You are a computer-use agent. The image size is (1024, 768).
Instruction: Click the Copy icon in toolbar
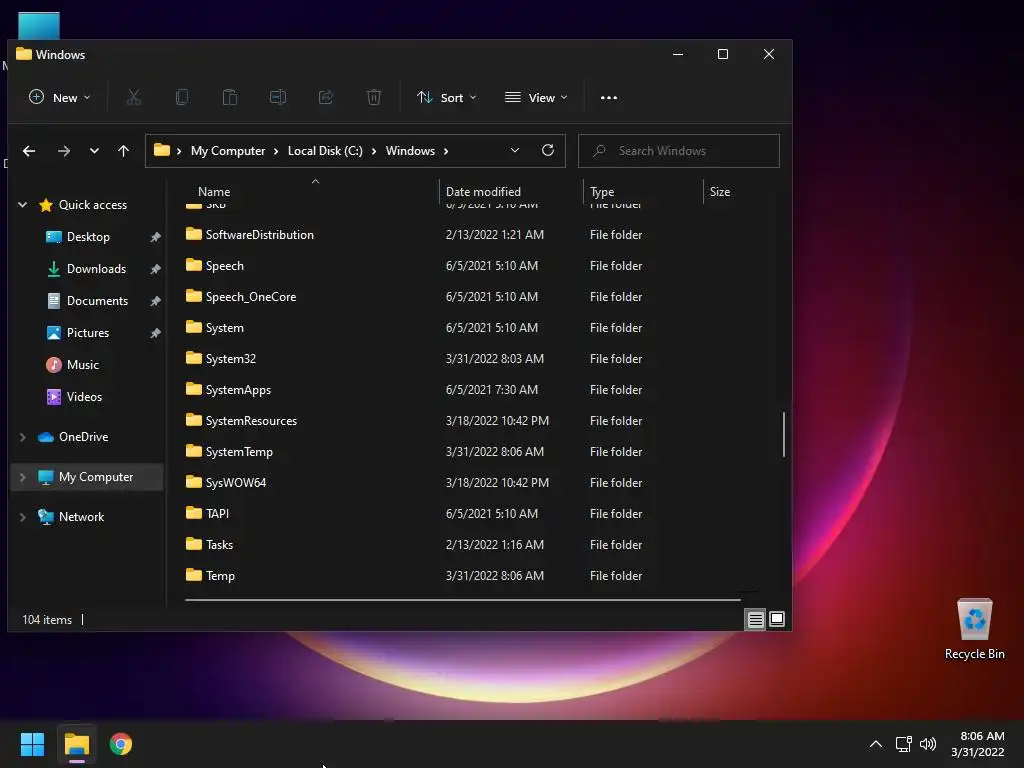[x=182, y=97]
